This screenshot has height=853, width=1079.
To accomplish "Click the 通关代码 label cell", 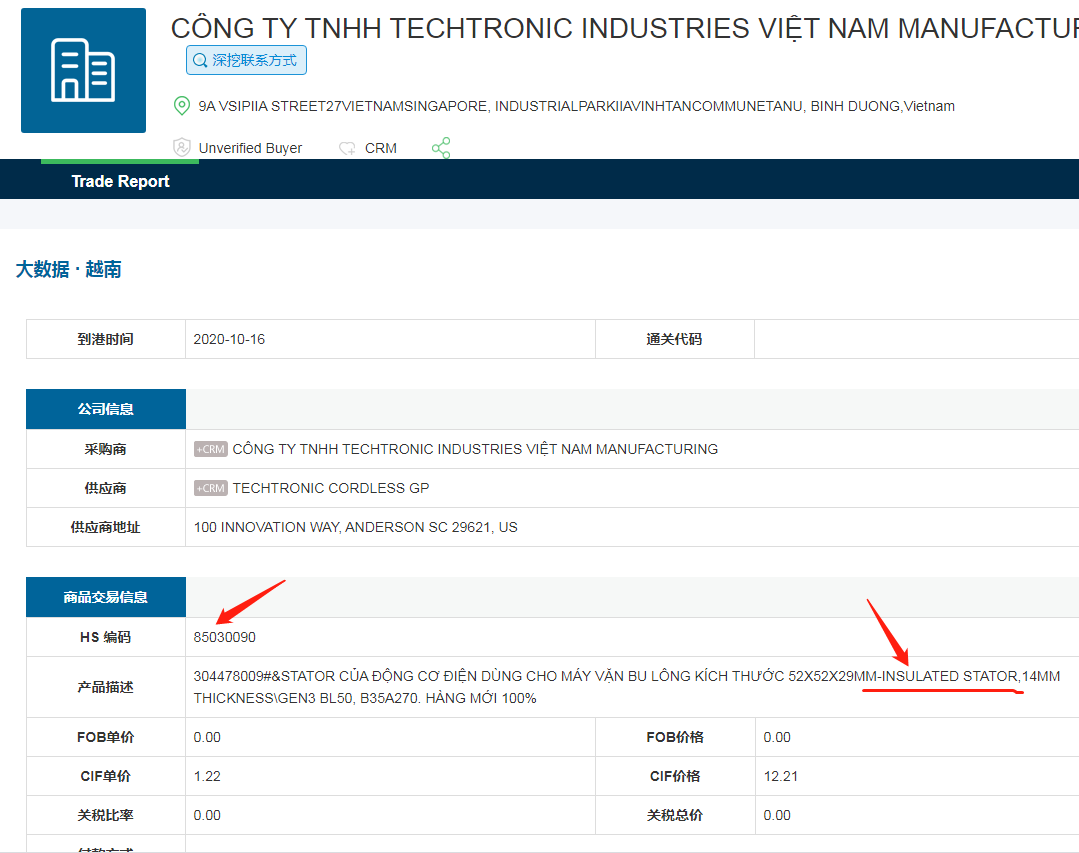I will coord(674,339).
